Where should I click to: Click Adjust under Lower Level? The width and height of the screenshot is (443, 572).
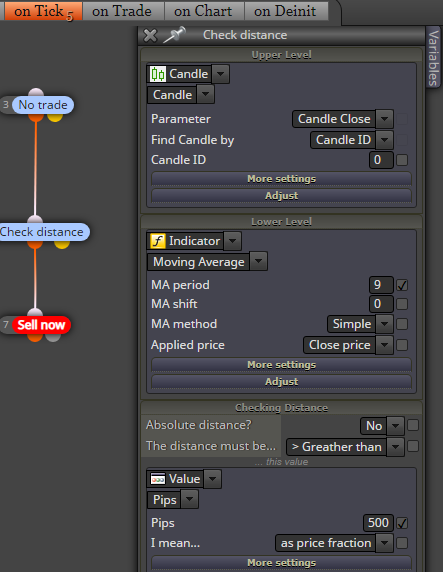281,382
